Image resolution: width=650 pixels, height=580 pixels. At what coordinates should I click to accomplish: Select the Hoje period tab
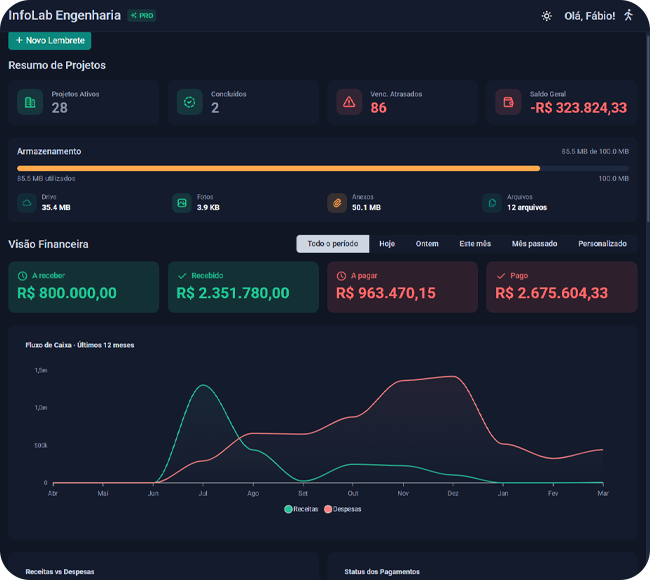pos(387,244)
